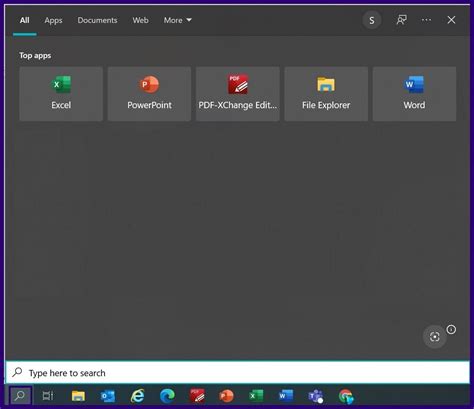This screenshot has width=474, height=409.
Task: Click the search with screenshot icon
Action: (435, 337)
